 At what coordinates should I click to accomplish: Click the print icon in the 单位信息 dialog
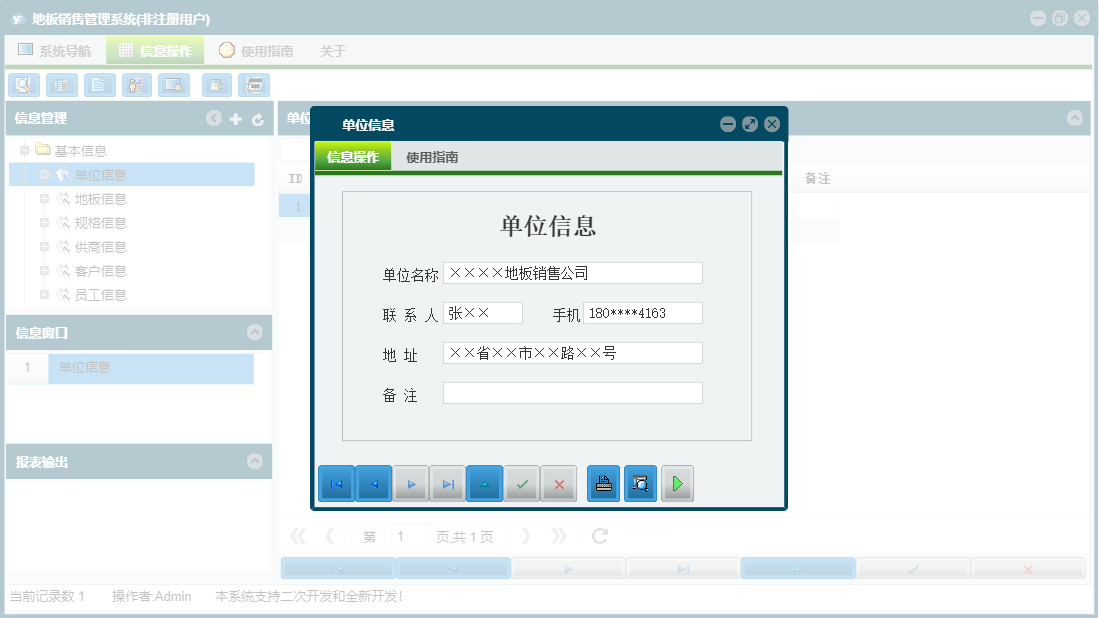point(605,483)
